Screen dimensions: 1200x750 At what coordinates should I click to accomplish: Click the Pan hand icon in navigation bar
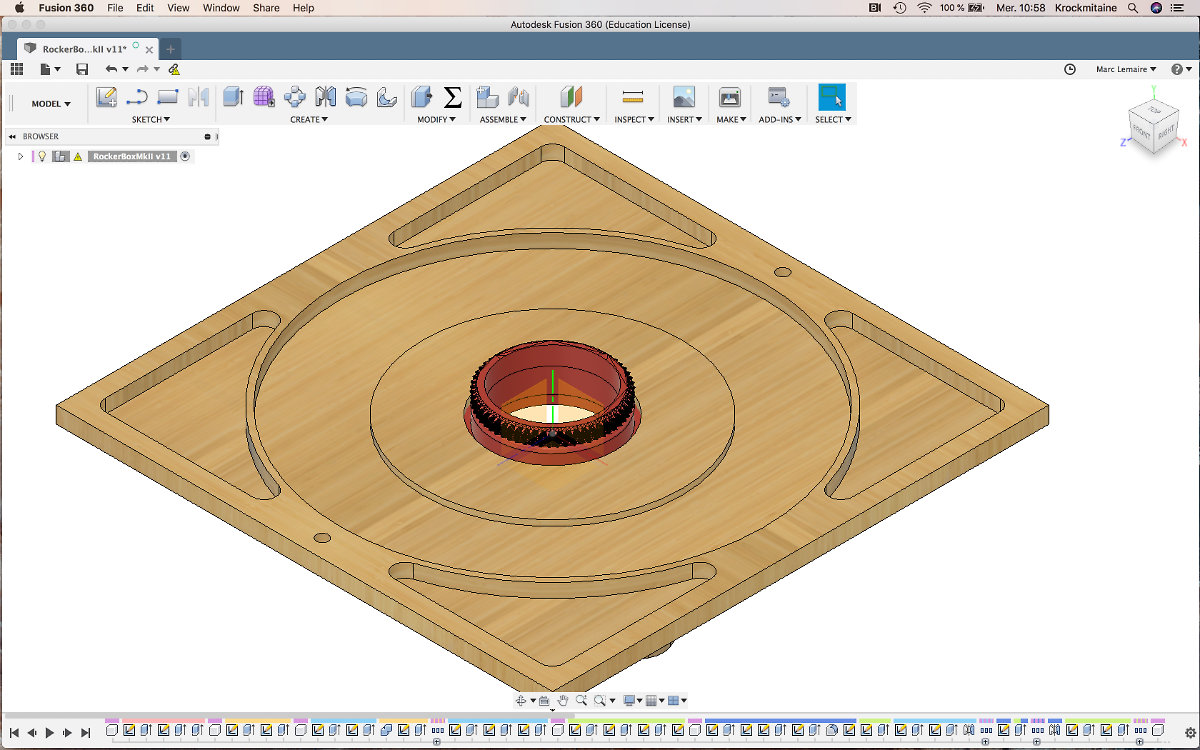pos(563,701)
